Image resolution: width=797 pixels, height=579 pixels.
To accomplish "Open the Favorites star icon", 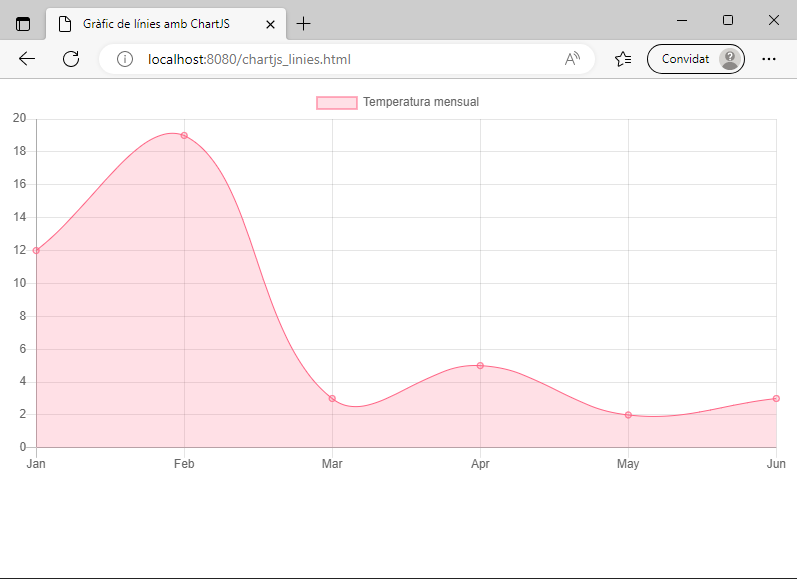I will pyautogui.click(x=623, y=59).
